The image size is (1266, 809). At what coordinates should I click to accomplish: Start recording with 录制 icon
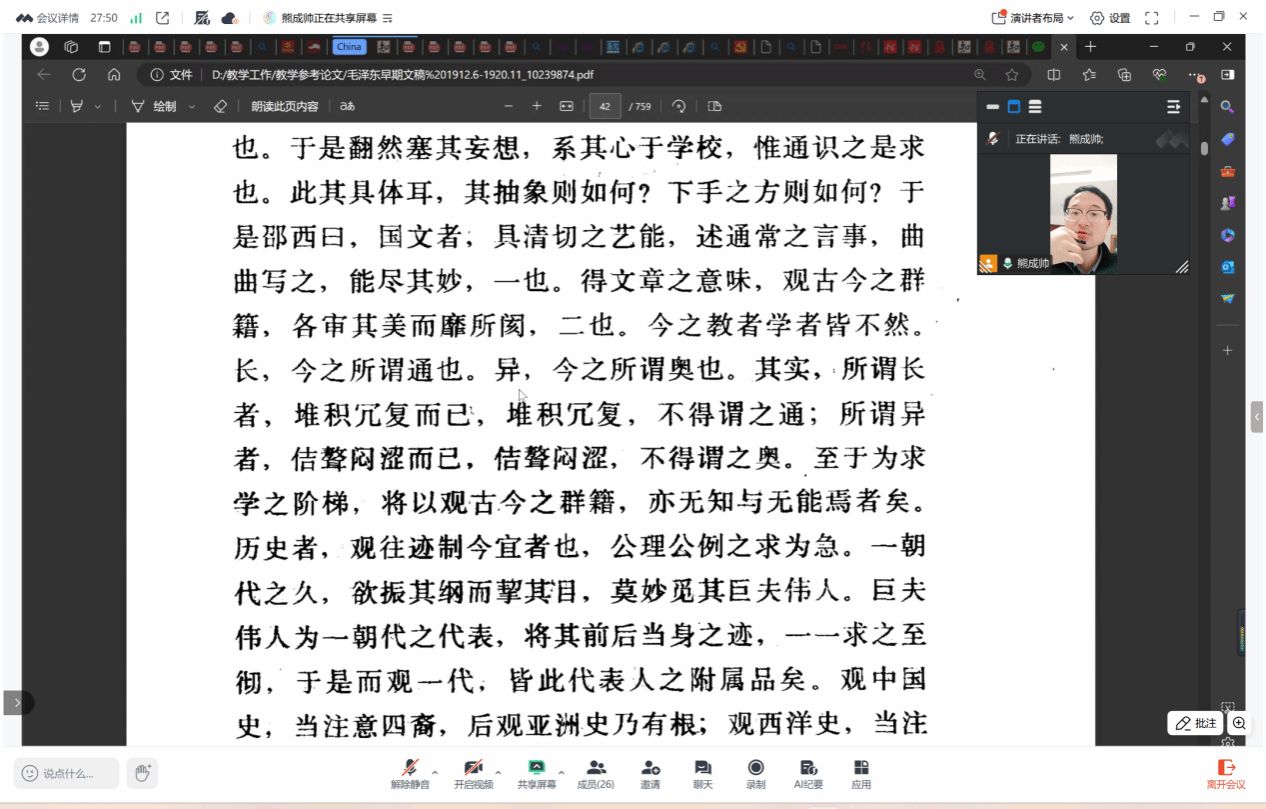pyautogui.click(x=756, y=772)
